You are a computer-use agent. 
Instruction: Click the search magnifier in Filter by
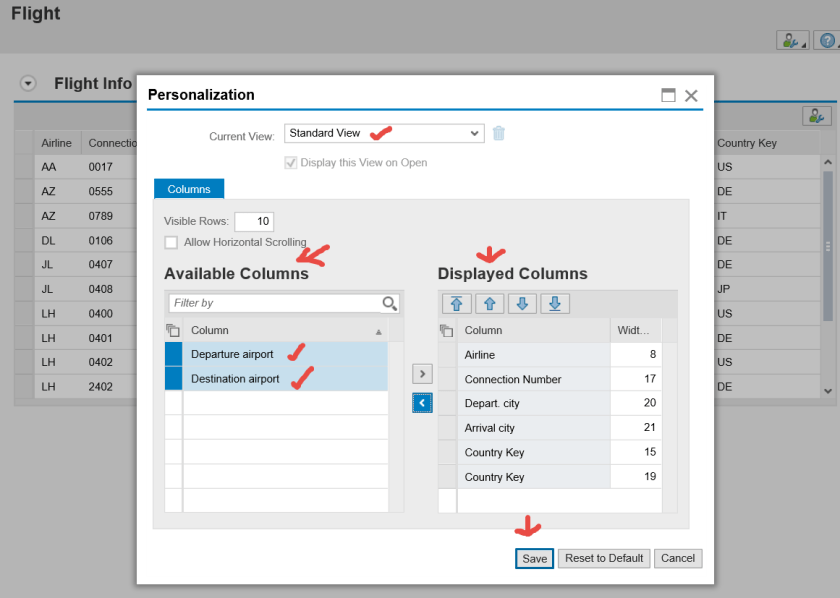(390, 303)
